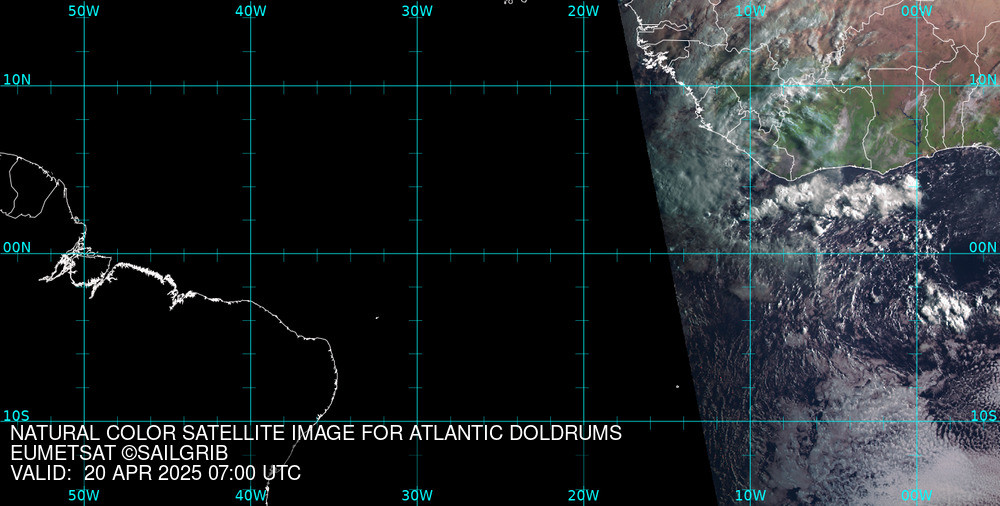This screenshot has width=1000, height=506.
Task: Pick the 10N latitude label on right side
Action: (983, 80)
